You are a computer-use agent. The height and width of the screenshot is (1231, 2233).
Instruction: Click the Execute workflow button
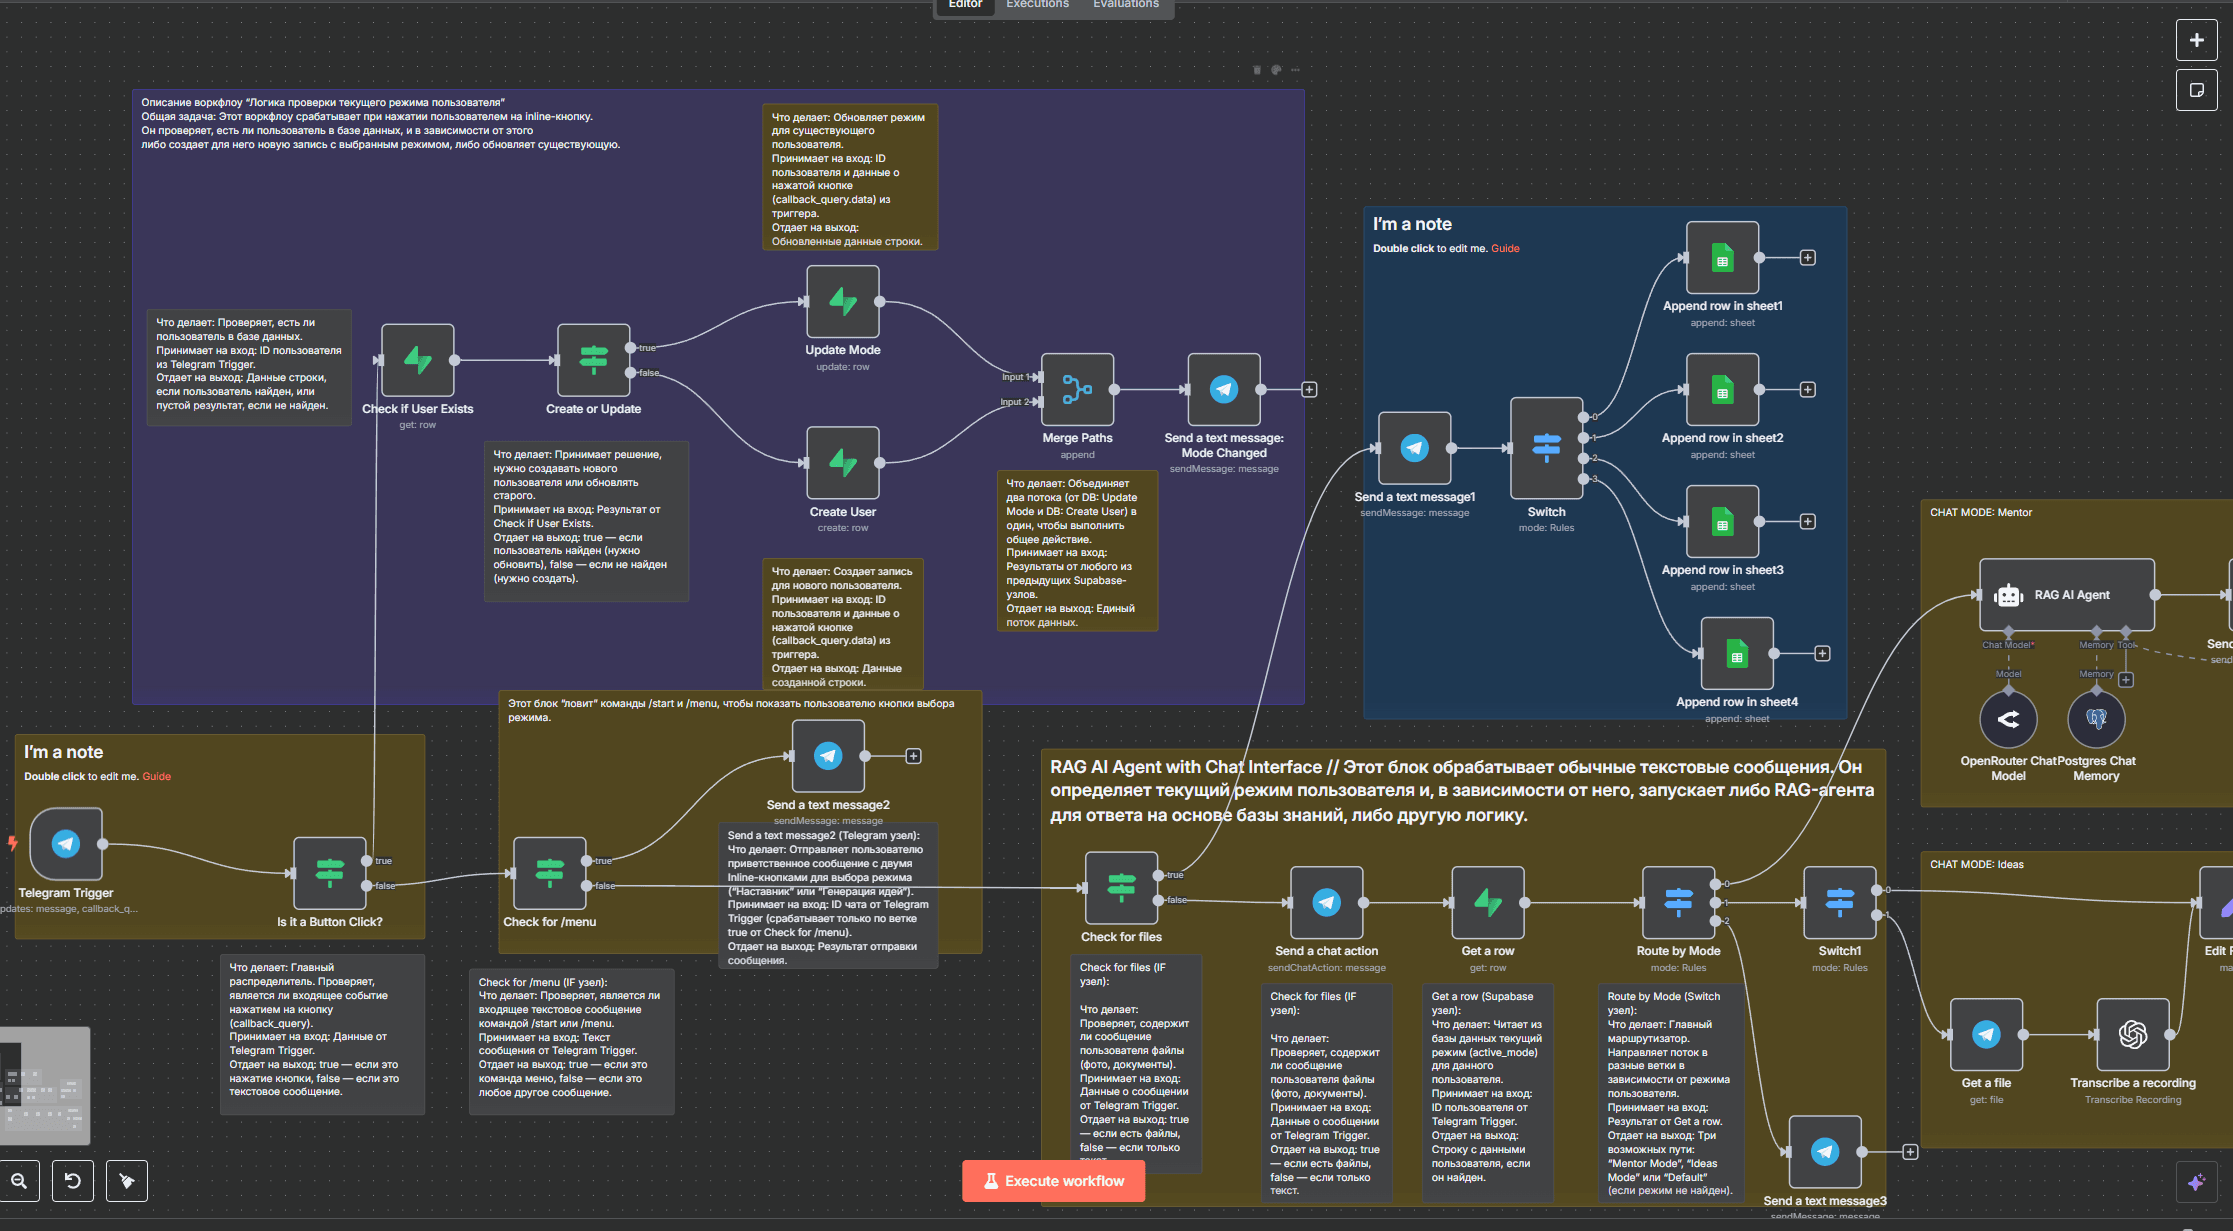pyautogui.click(x=1053, y=1181)
